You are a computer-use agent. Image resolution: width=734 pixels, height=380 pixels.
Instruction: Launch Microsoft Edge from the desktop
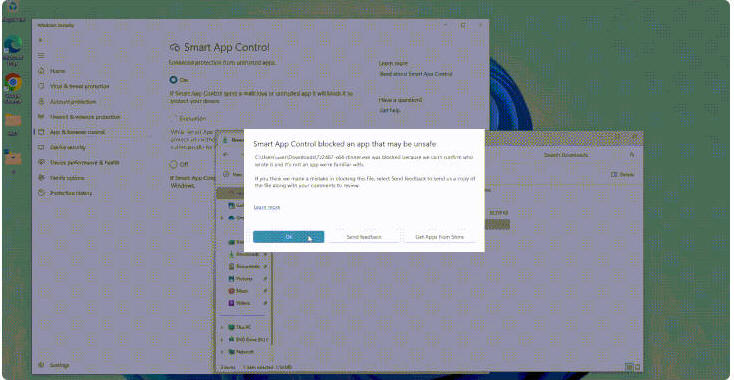(x=13, y=50)
